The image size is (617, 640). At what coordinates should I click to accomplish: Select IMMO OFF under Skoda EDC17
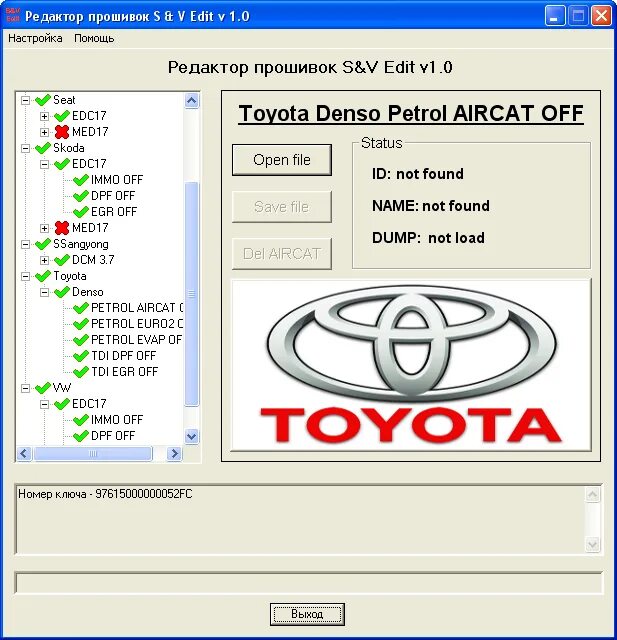point(117,180)
